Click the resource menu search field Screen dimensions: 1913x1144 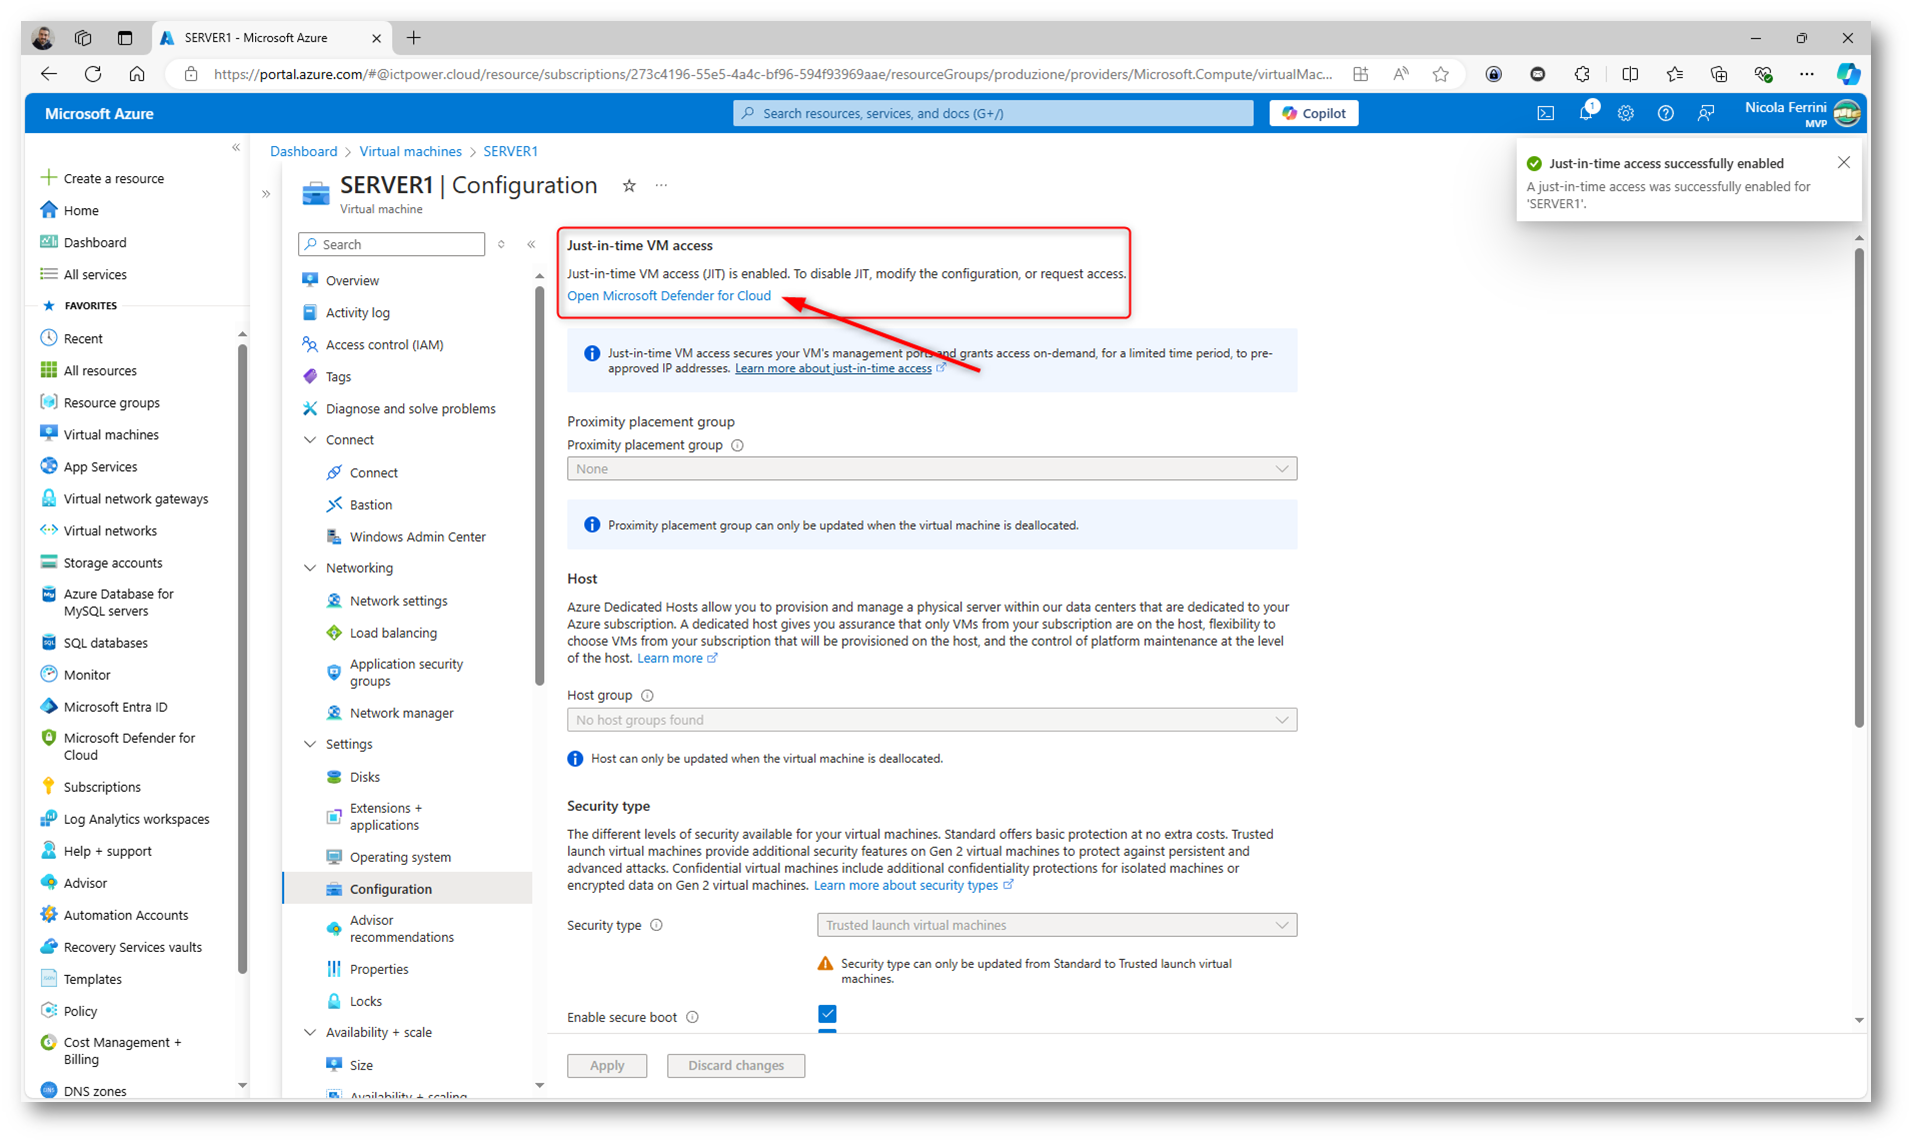[392, 245]
